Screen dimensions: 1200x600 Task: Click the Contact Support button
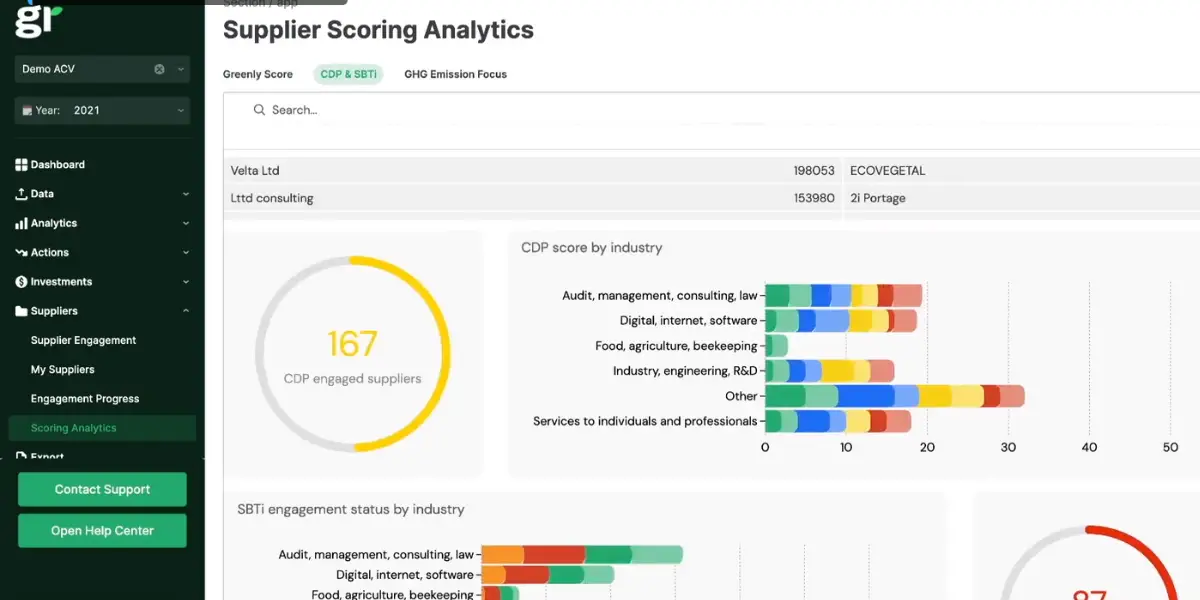pos(102,490)
